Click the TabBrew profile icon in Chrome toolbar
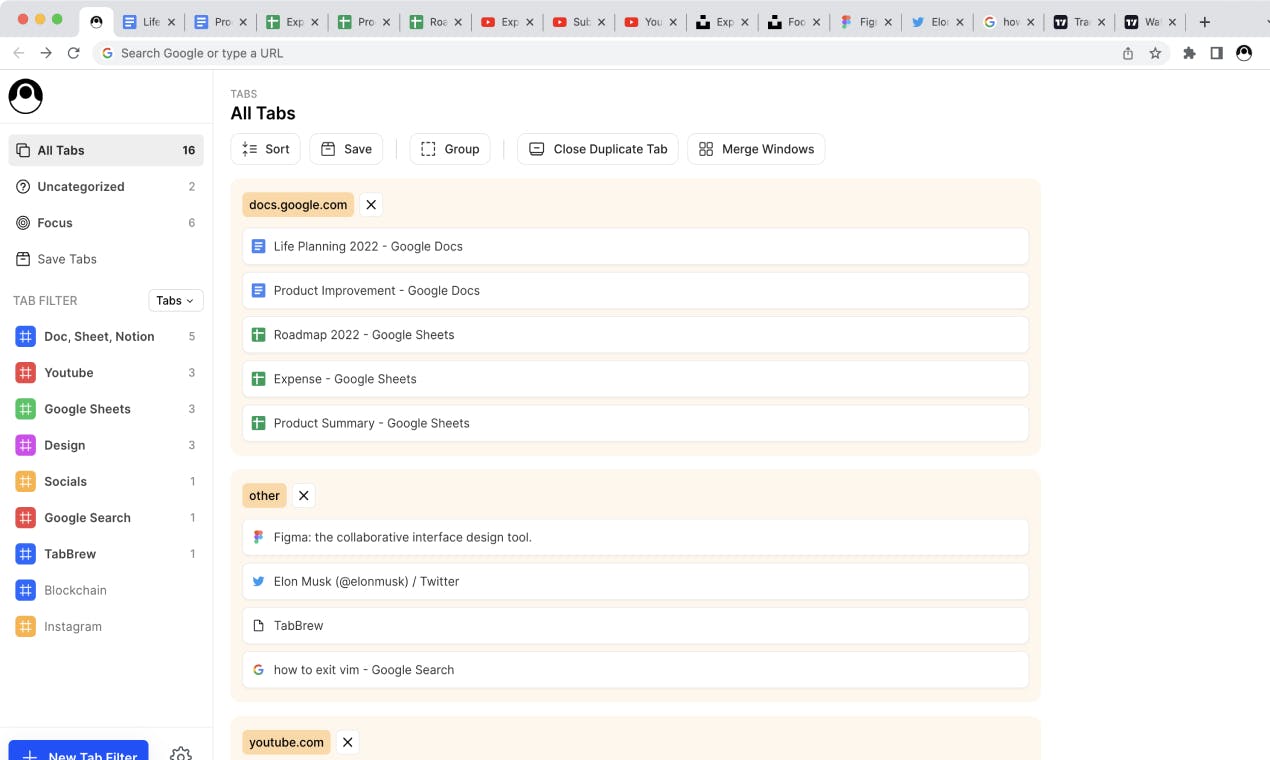The height and width of the screenshot is (760, 1270). 1244,53
